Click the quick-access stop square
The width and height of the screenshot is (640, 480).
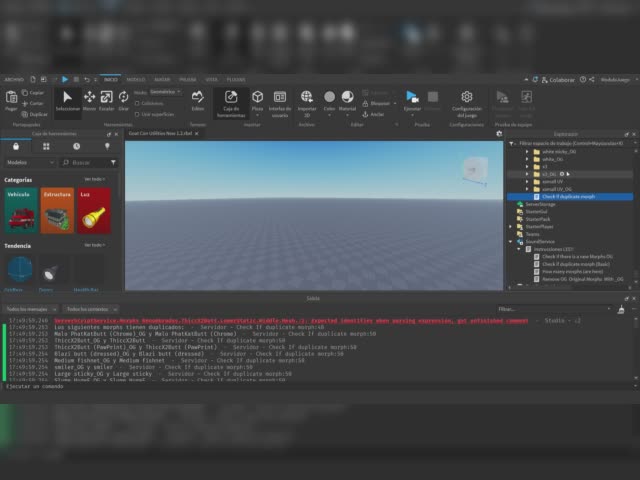coord(76,80)
